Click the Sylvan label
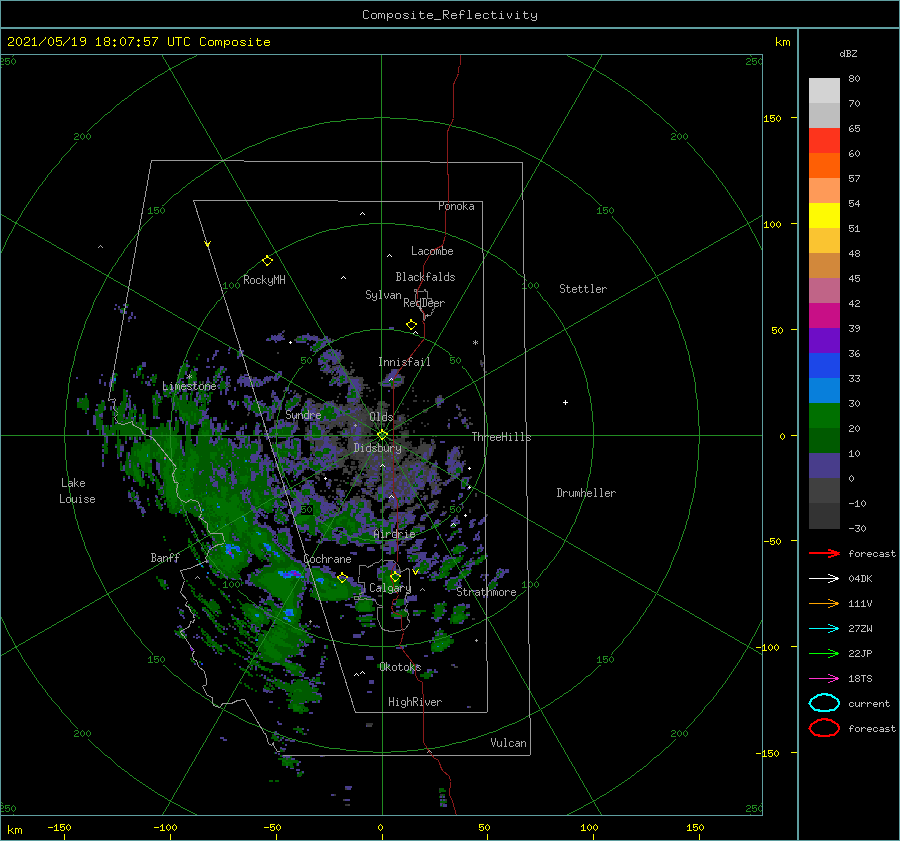 coord(383,295)
